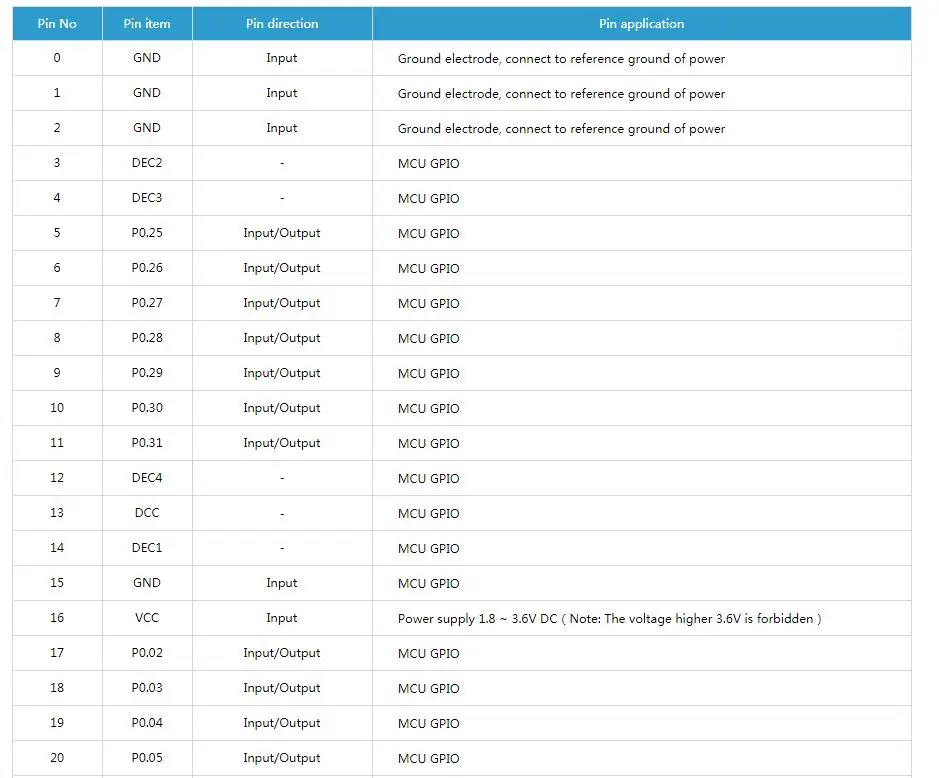Click ground electrode text in pin 0 row
Screen dimensions: 939x778
[x=562, y=59]
